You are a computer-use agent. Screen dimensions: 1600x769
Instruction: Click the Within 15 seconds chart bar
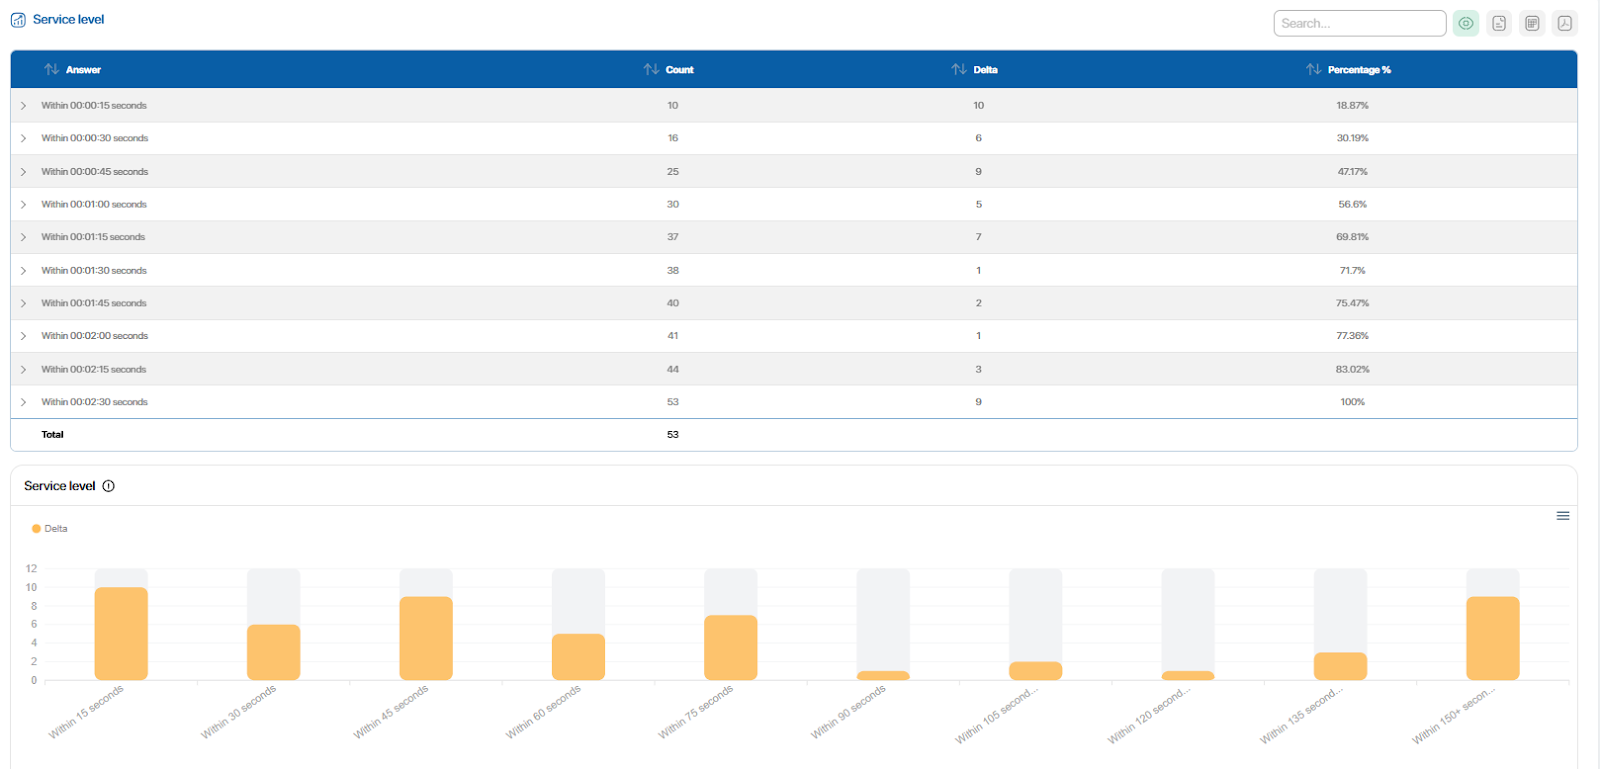pos(121,634)
